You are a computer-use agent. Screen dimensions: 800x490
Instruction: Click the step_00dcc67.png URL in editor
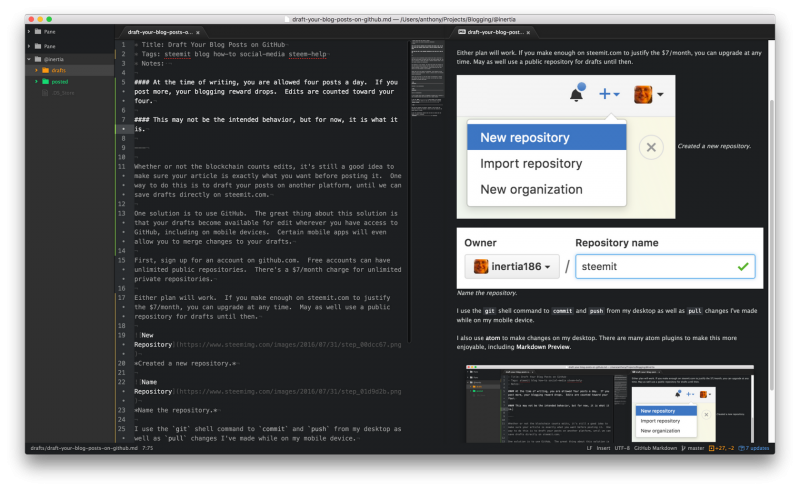pos(290,345)
